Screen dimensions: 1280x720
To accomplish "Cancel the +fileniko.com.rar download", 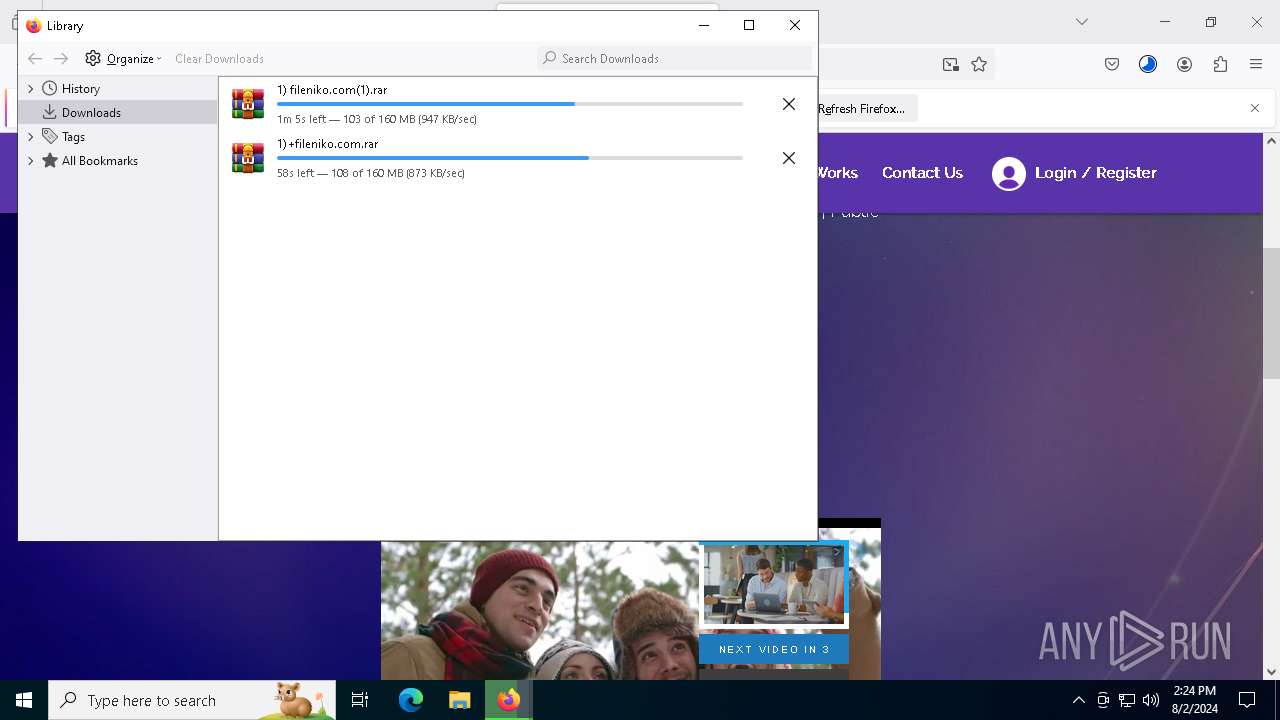I will pyautogui.click(x=789, y=158).
